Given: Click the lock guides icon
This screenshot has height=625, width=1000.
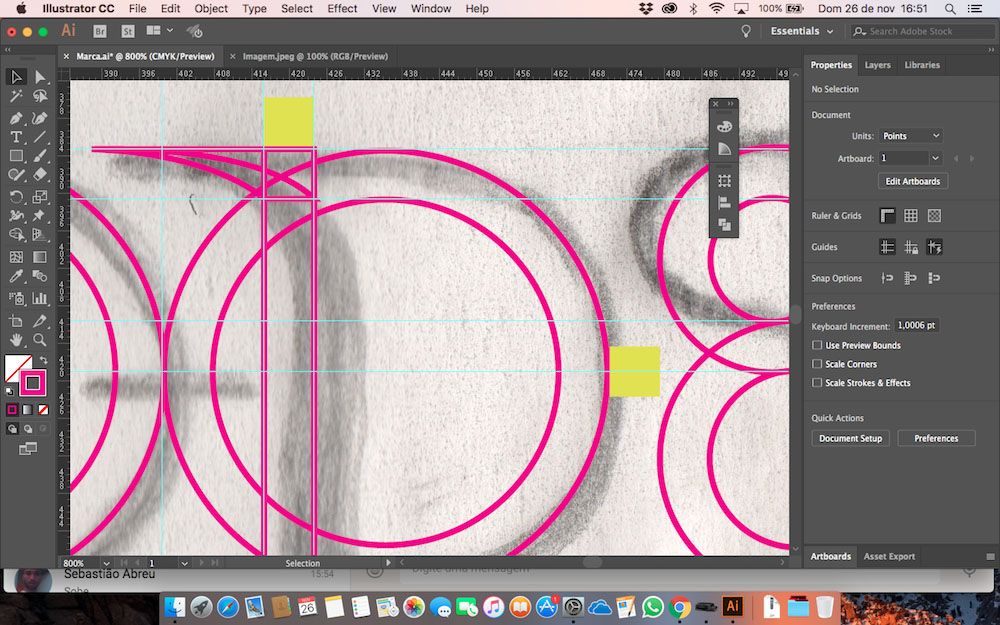Looking at the screenshot, I should (910, 247).
